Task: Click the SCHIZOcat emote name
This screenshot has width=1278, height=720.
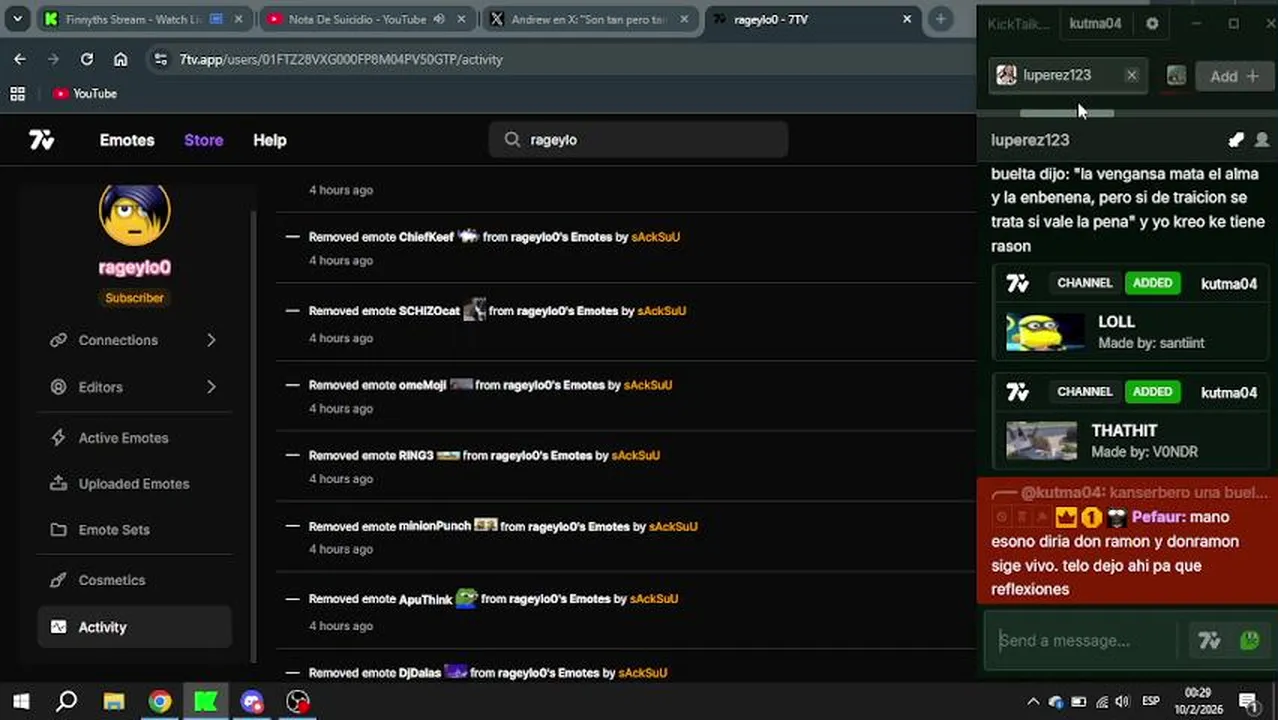Action: tap(429, 311)
